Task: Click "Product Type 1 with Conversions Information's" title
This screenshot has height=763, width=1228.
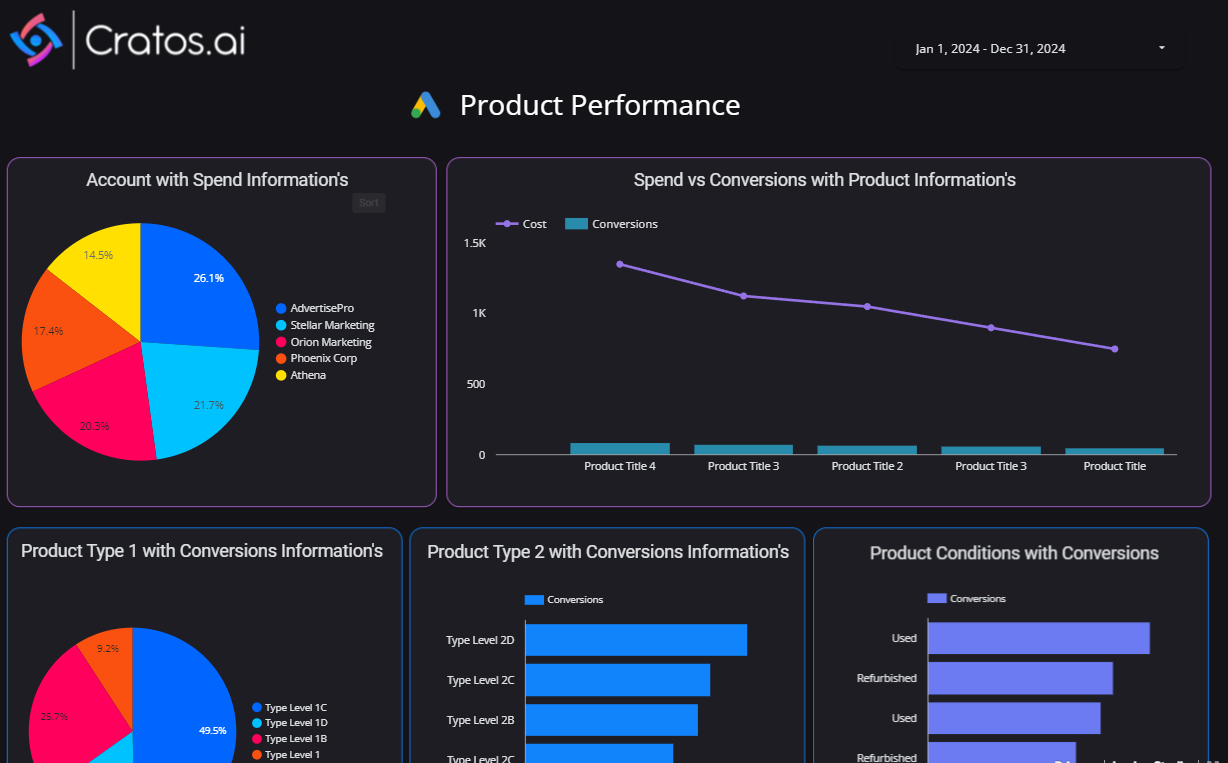Action: click(202, 551)
